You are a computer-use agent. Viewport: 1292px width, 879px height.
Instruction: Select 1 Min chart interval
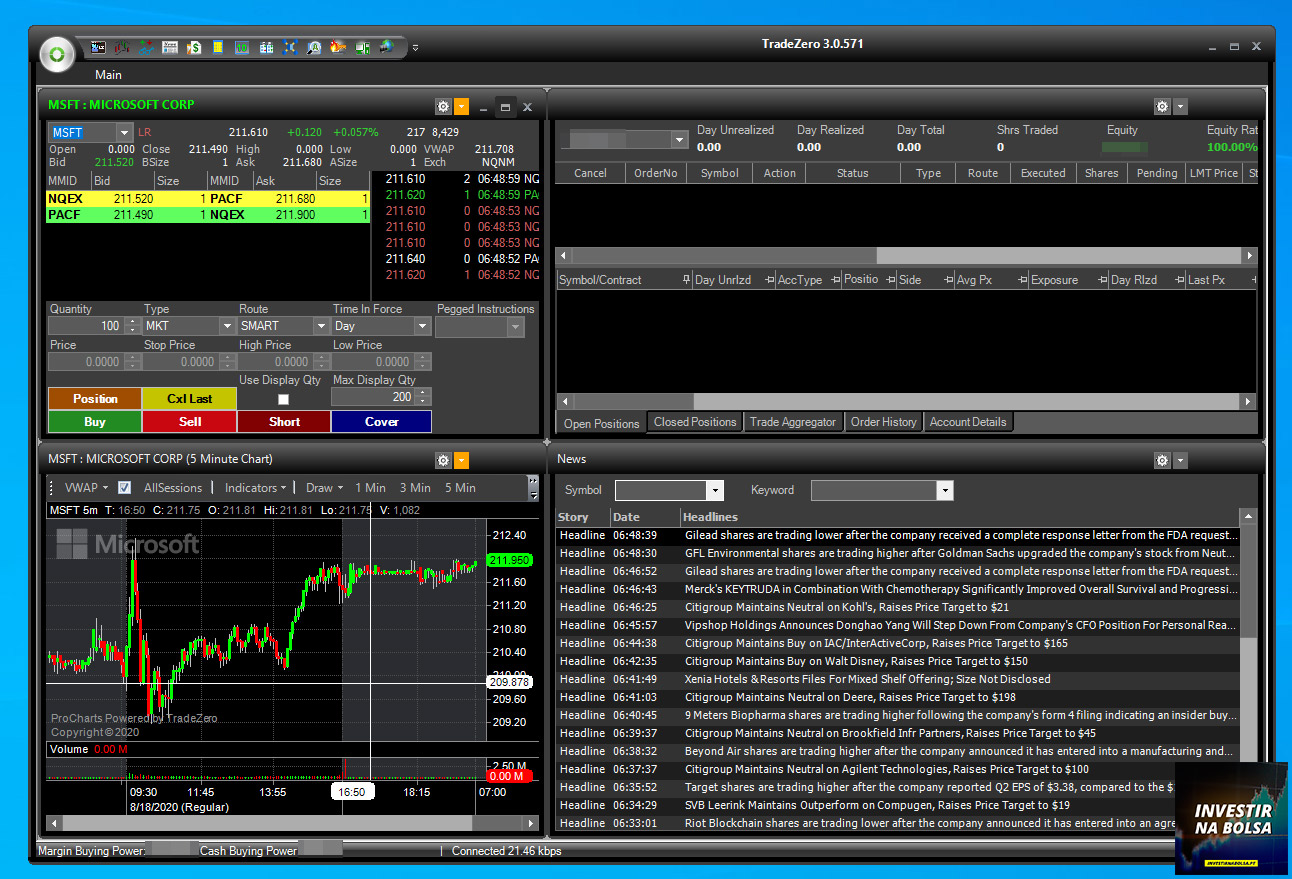370,488
